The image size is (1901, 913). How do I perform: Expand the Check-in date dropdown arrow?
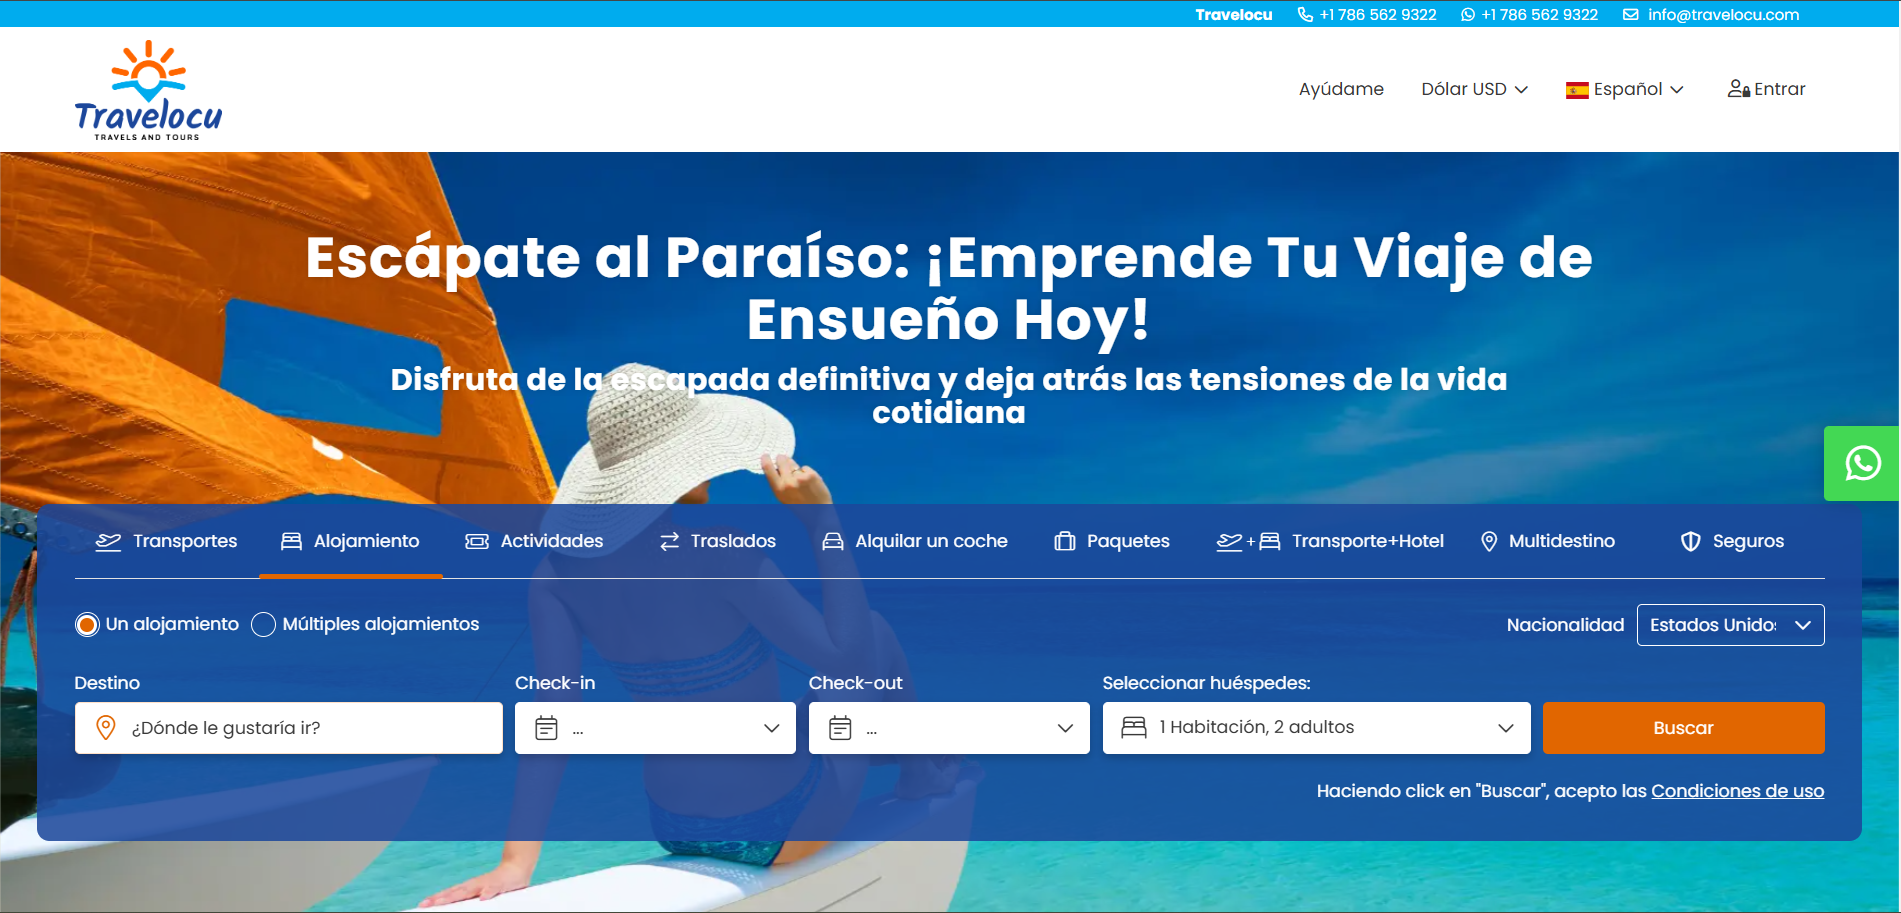coord(771,728)
